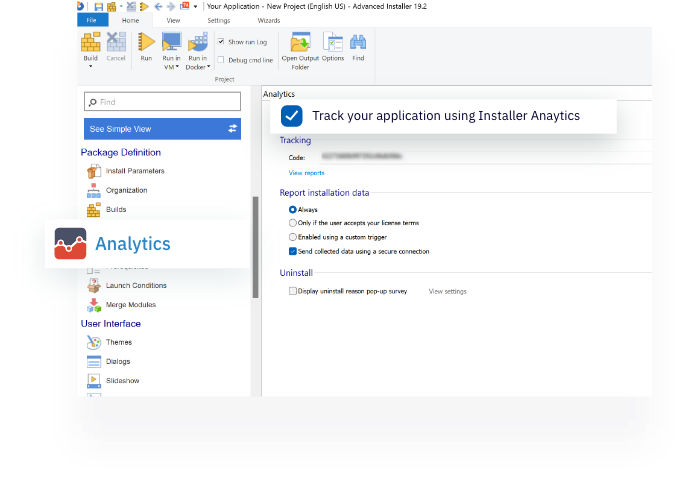Select the Enabled using a custom trigger option

293,237
